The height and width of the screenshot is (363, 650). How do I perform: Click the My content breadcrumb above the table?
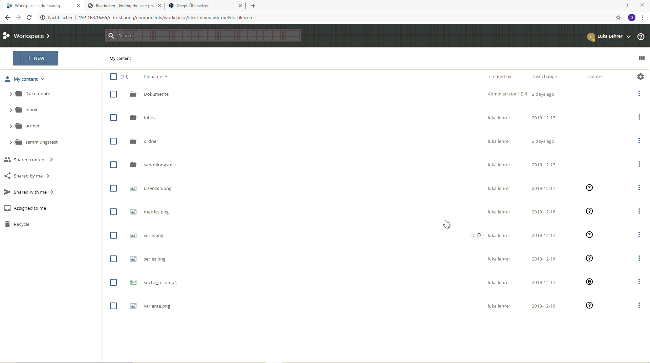point(120,58)
